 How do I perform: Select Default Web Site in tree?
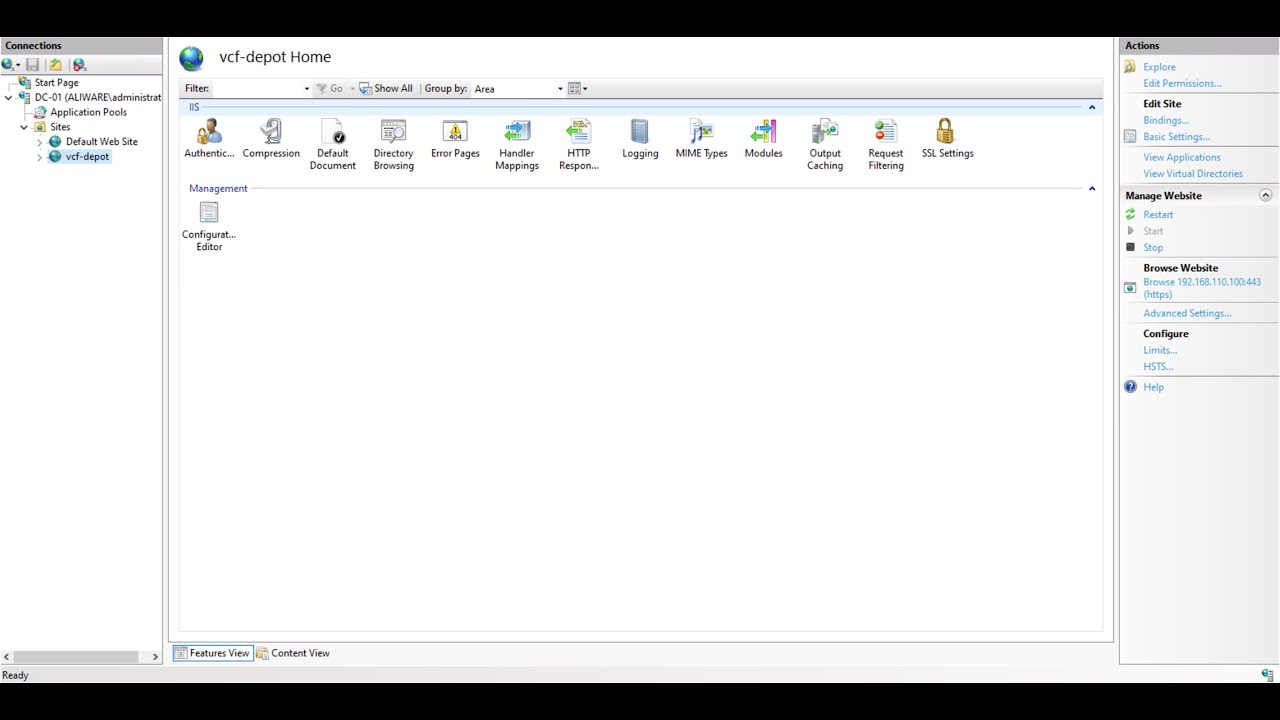101,142
